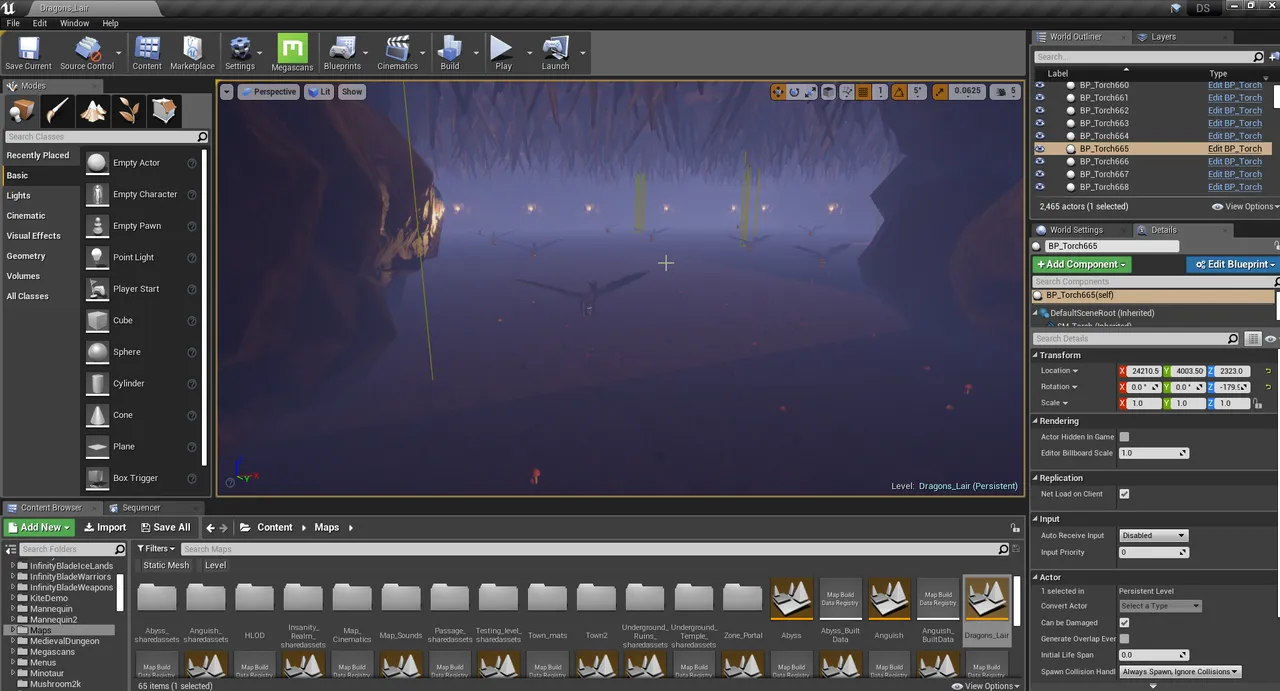Select the Paint mode brush icon

58,110
